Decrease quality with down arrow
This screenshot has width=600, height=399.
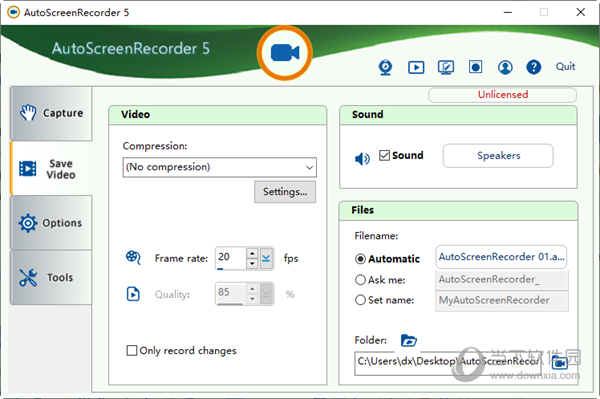252,299
